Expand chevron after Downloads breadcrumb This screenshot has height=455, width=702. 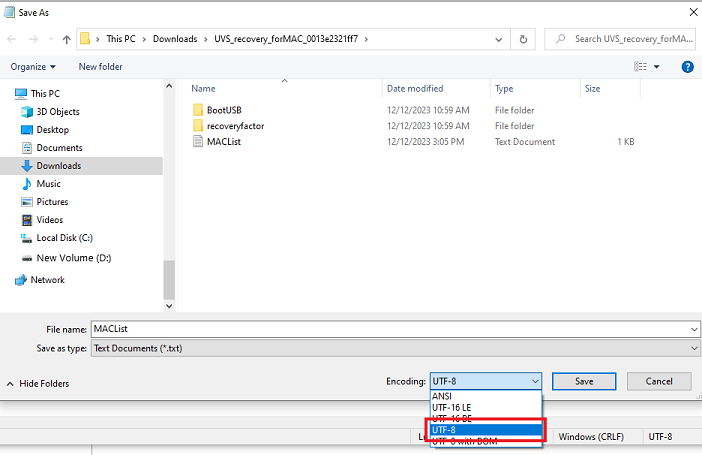pyautogui.click(x=205, y=39)
